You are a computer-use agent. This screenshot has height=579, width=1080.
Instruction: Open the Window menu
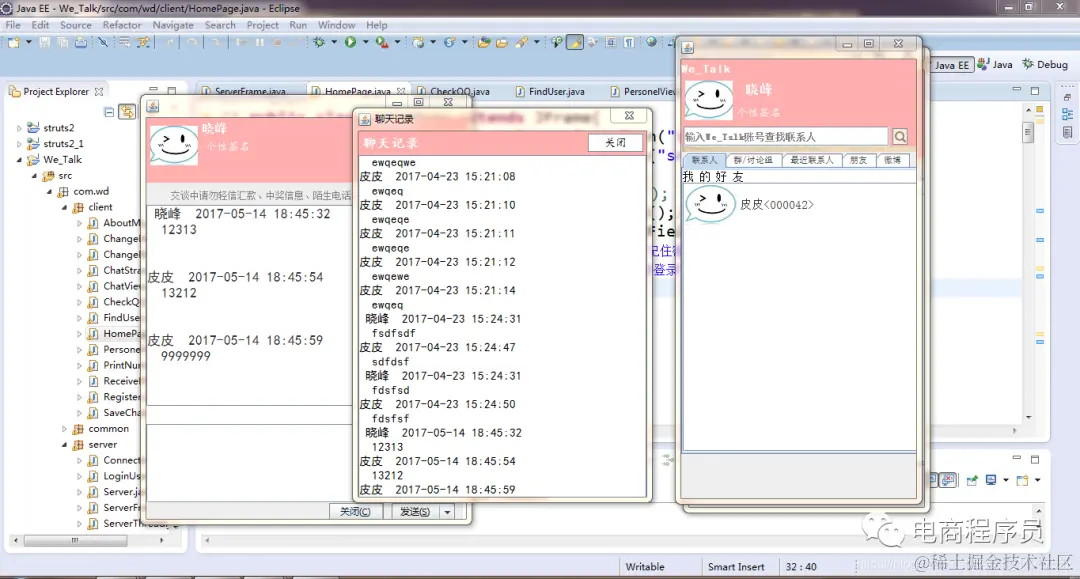[336, 25]
